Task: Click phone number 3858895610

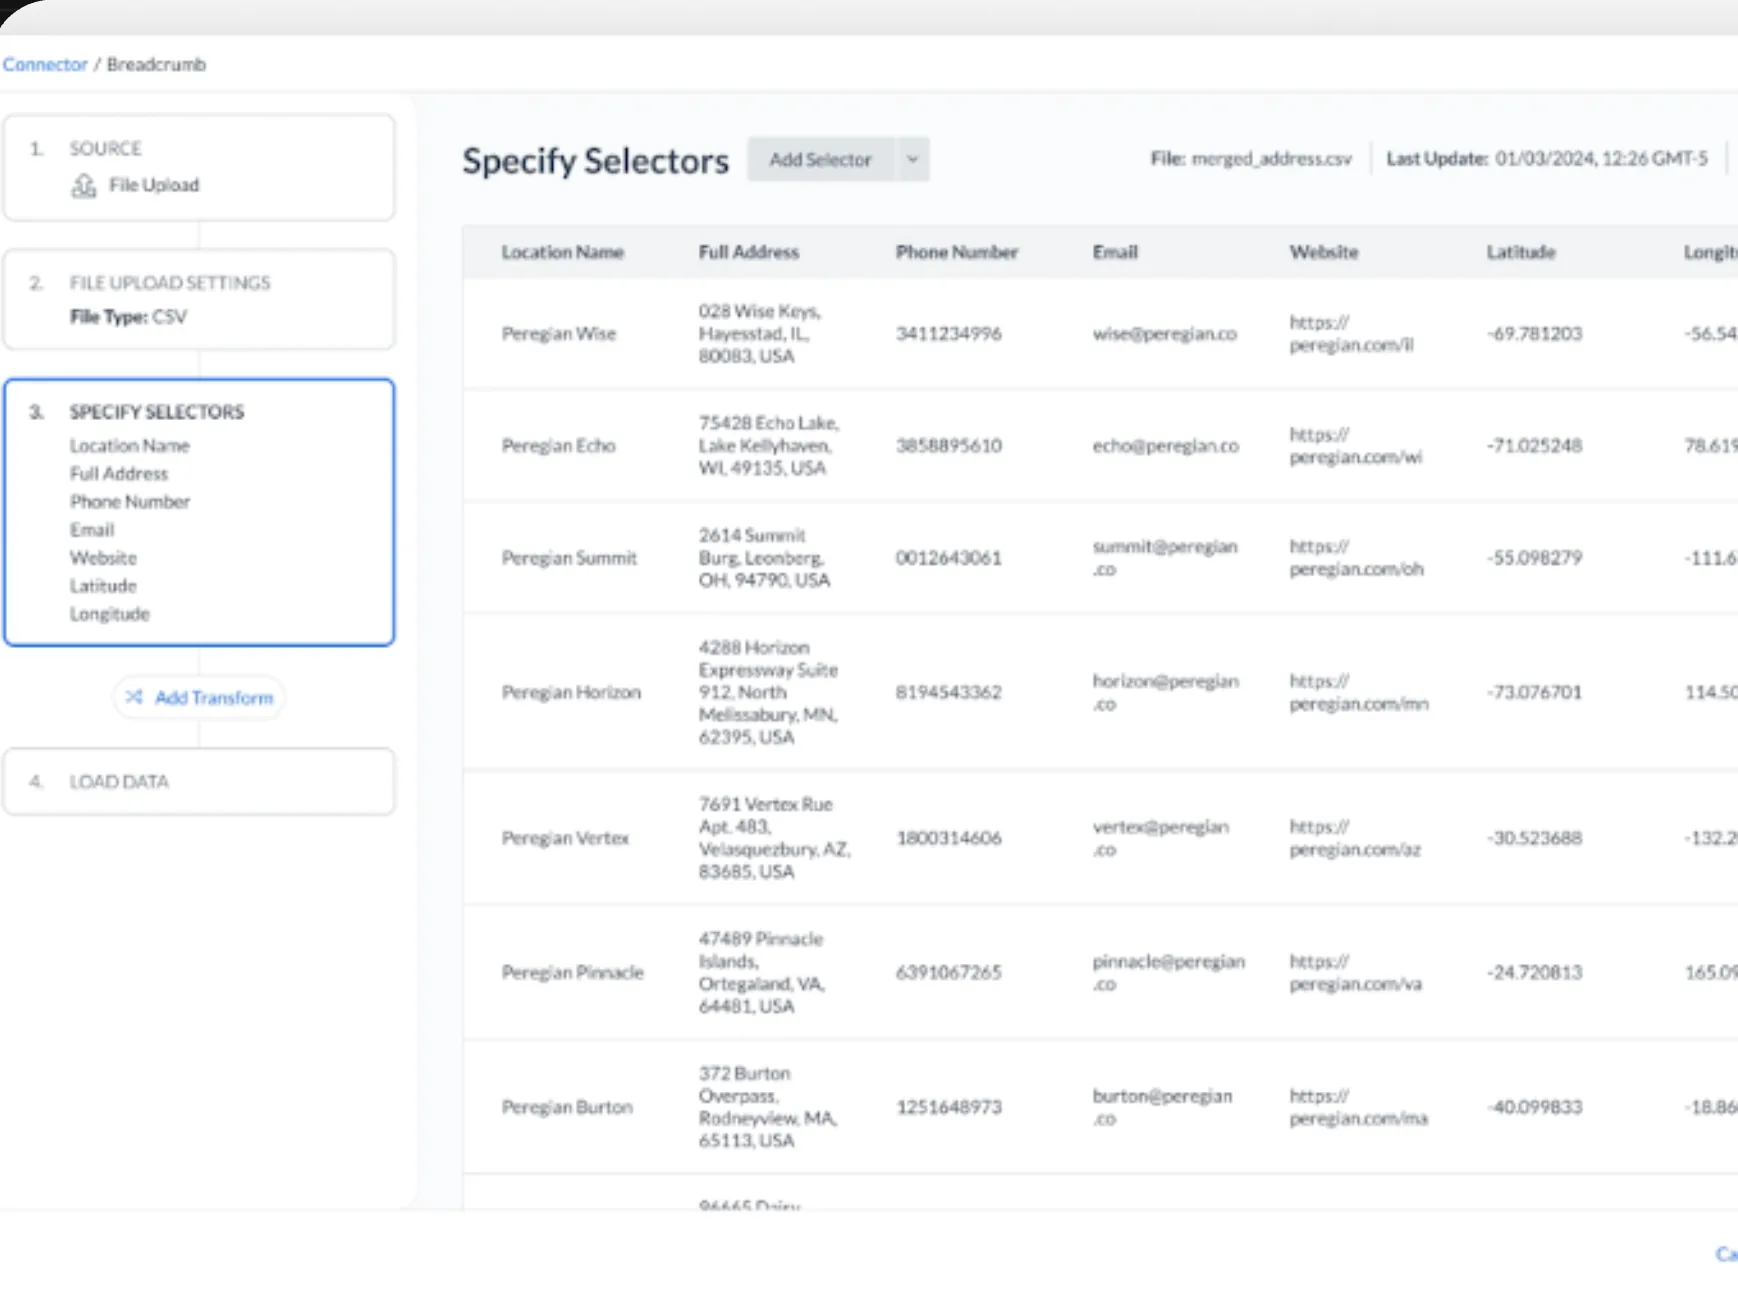Action: tap(948, 446)
